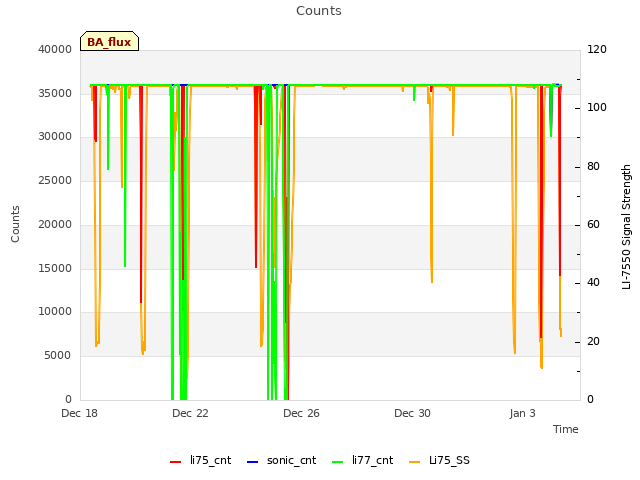Click the Dec 22 x-axis label
Screen dimensions: 640x480
point(190,413)
